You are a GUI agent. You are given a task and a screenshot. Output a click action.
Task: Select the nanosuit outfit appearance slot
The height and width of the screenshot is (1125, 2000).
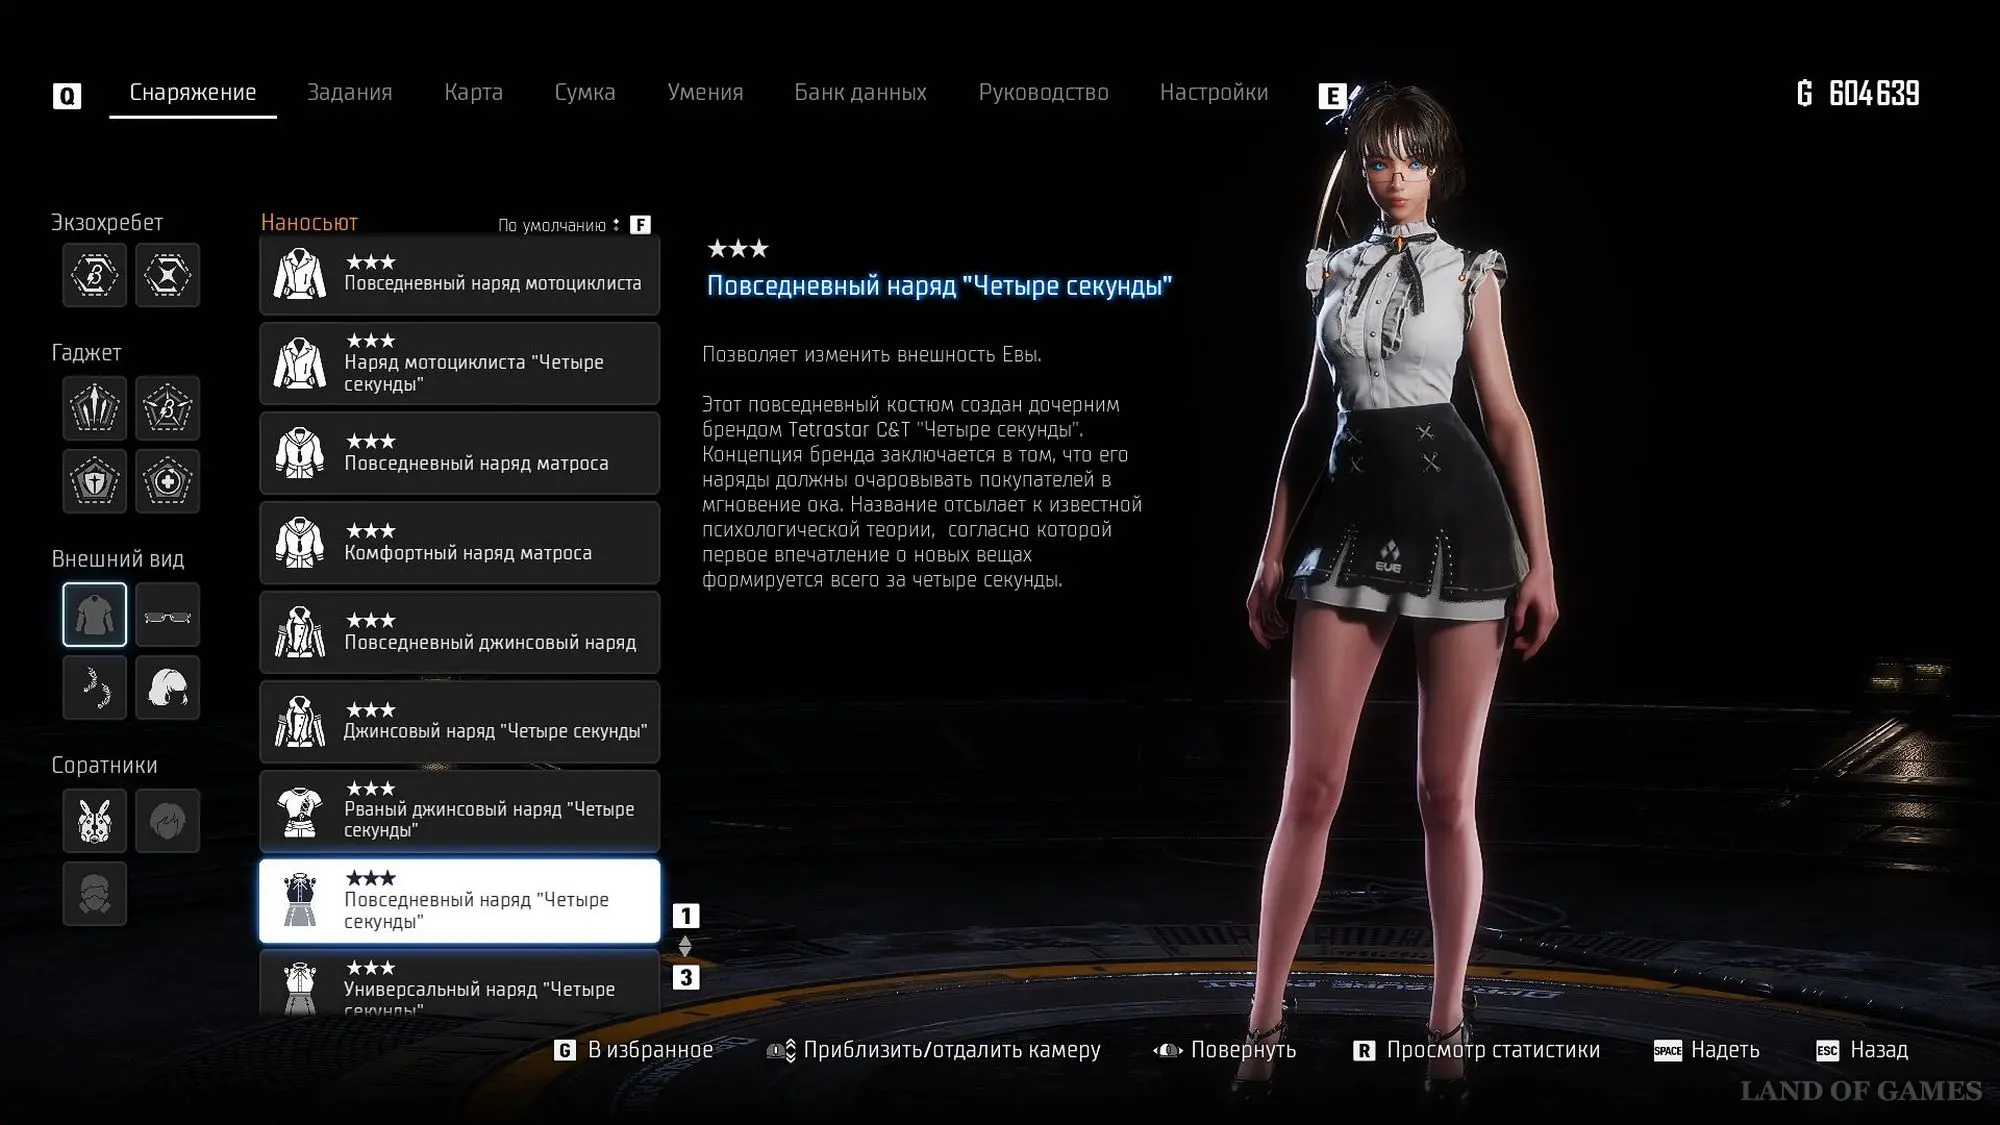95,615
